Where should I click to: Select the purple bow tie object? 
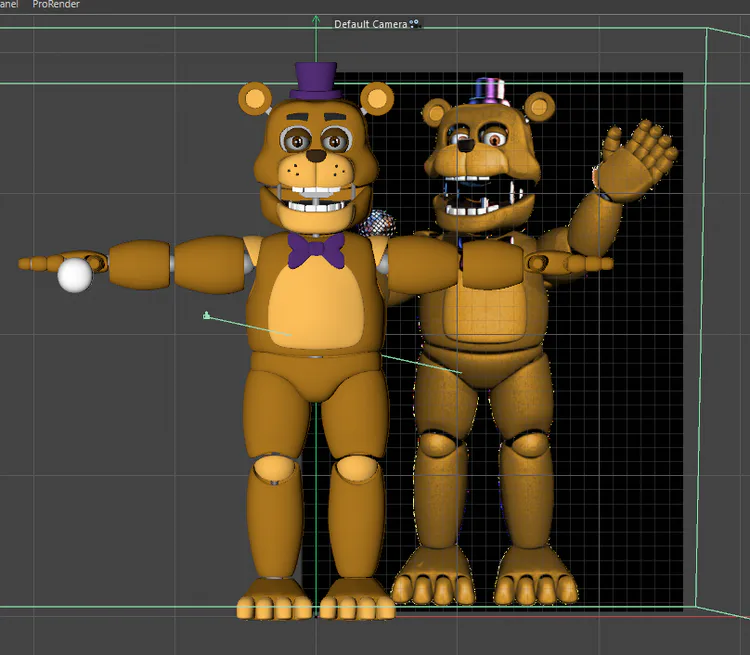pyautogui.click(x=317, y=250)
